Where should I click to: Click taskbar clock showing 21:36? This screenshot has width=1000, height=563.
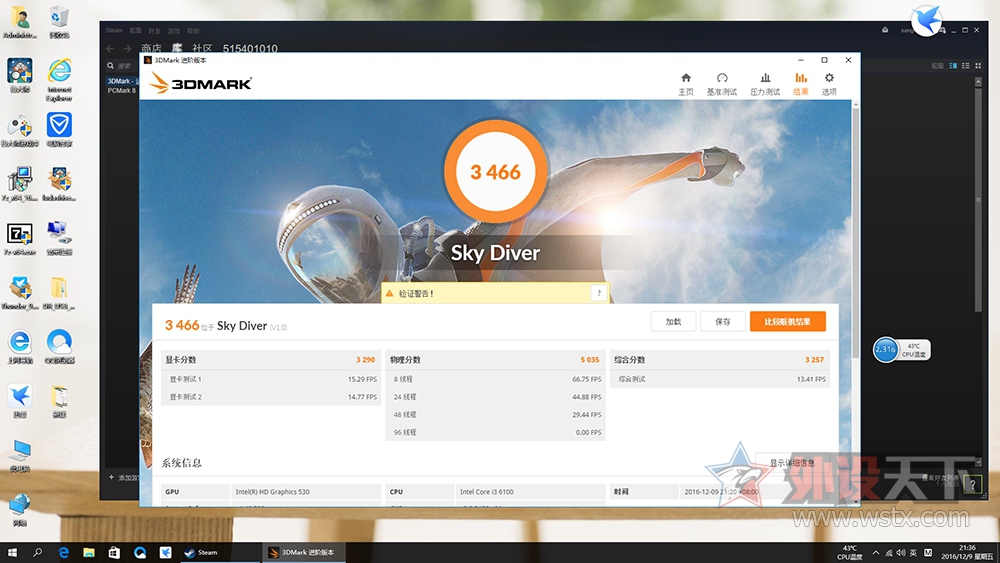coord(967,552)
